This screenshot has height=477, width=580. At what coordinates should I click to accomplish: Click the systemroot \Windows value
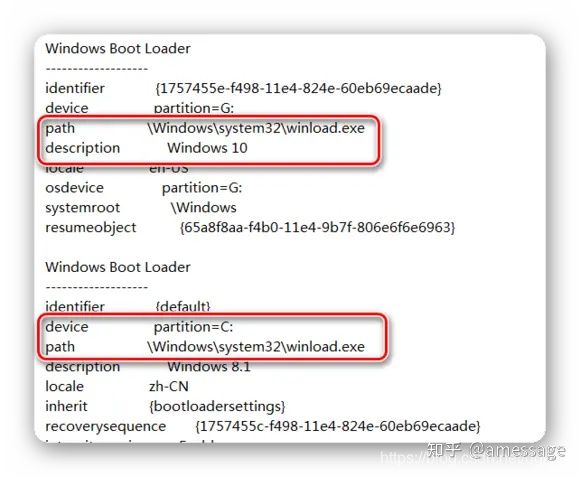pyautogui.click(x=203, y=208)
